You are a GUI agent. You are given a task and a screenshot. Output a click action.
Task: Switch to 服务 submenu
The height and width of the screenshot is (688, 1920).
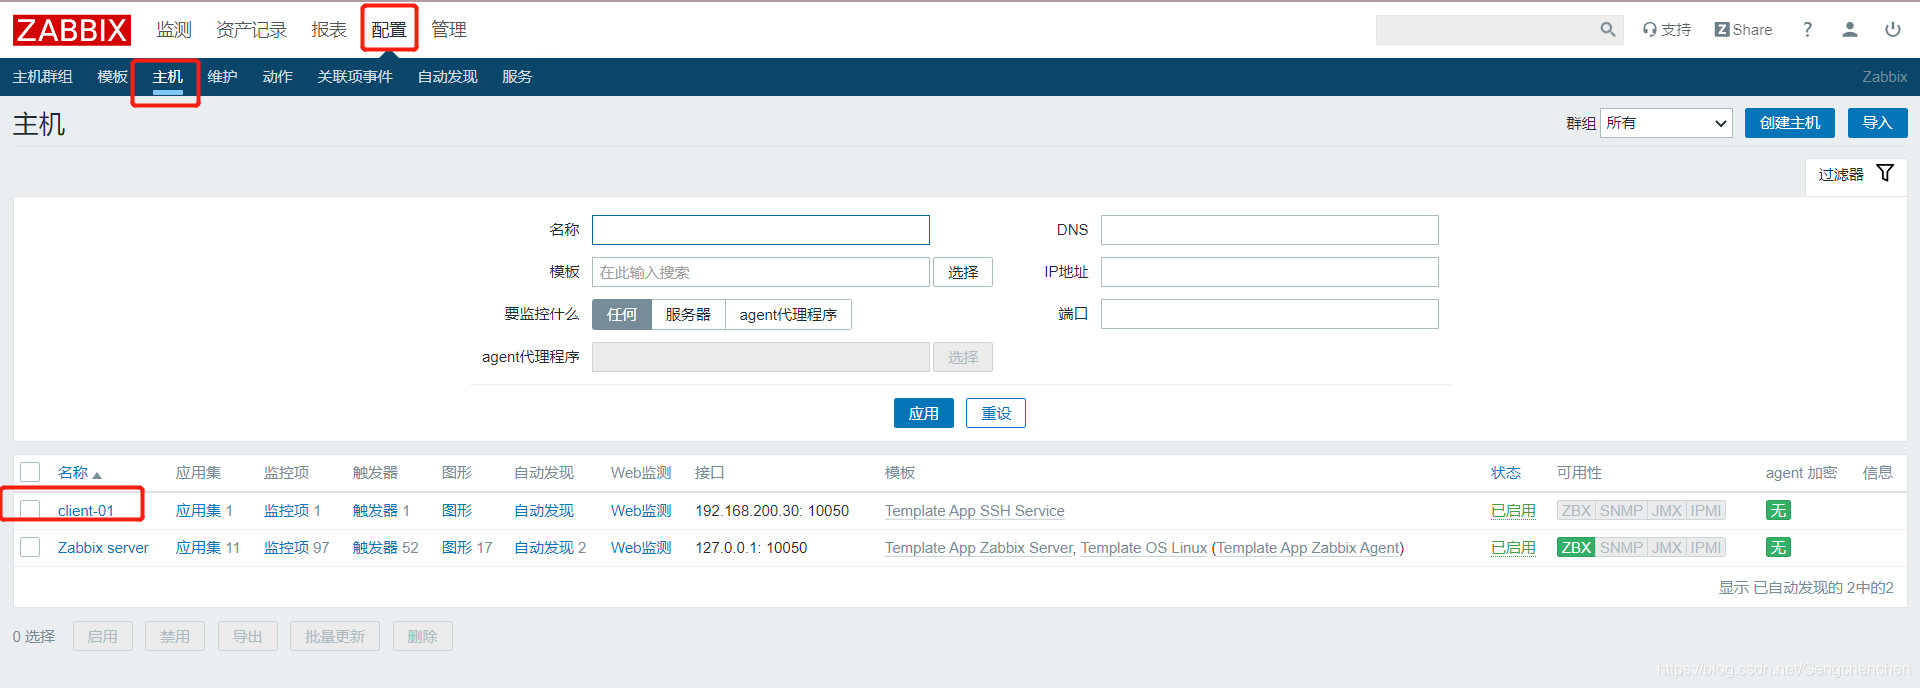(x=517, y=77)
